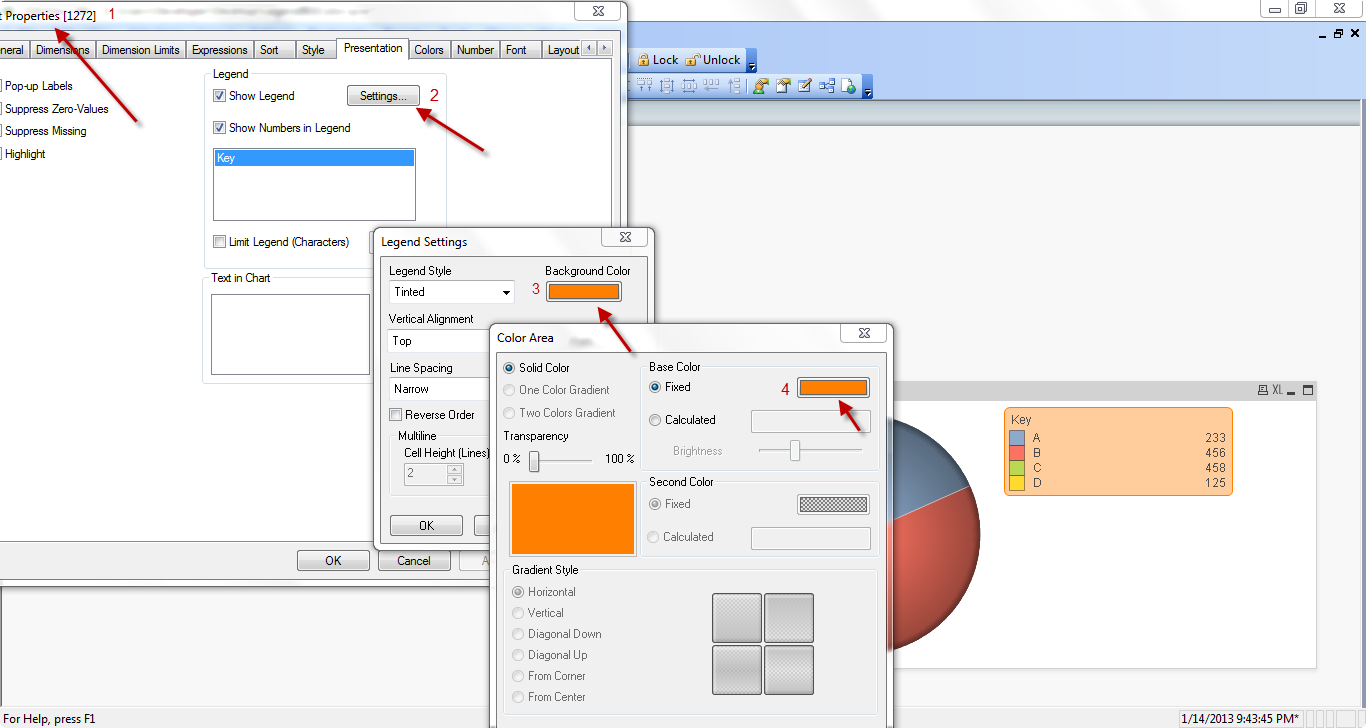Click the print icon on the chart caption
This screenshot has width=1366, height=728.
point(1263,390)
